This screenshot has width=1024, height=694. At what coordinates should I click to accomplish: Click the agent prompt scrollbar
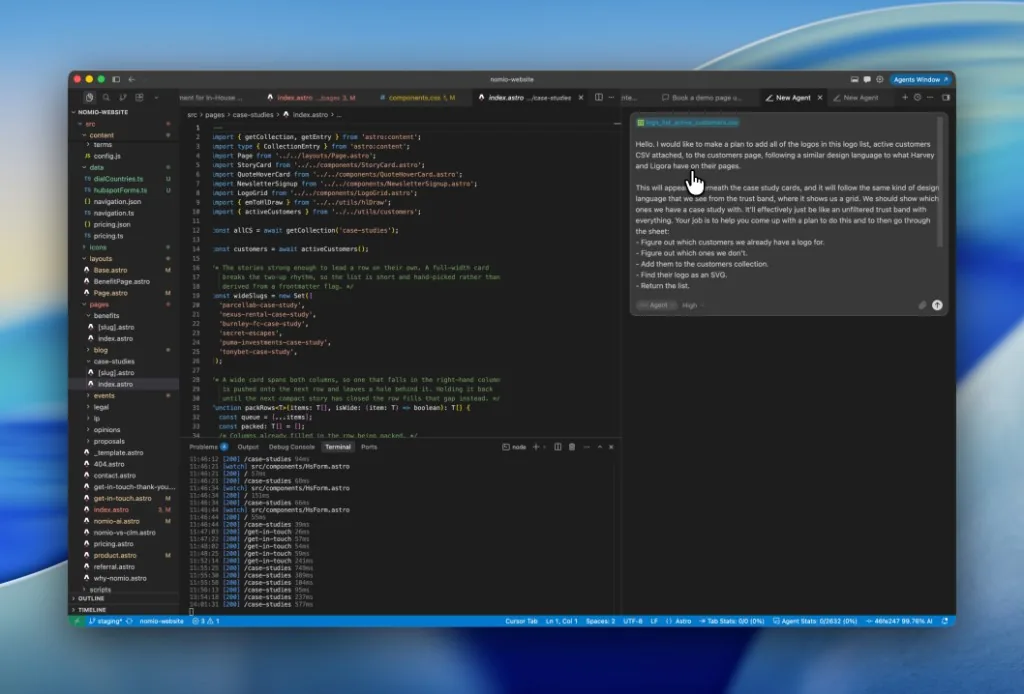[x=940, y=182]
